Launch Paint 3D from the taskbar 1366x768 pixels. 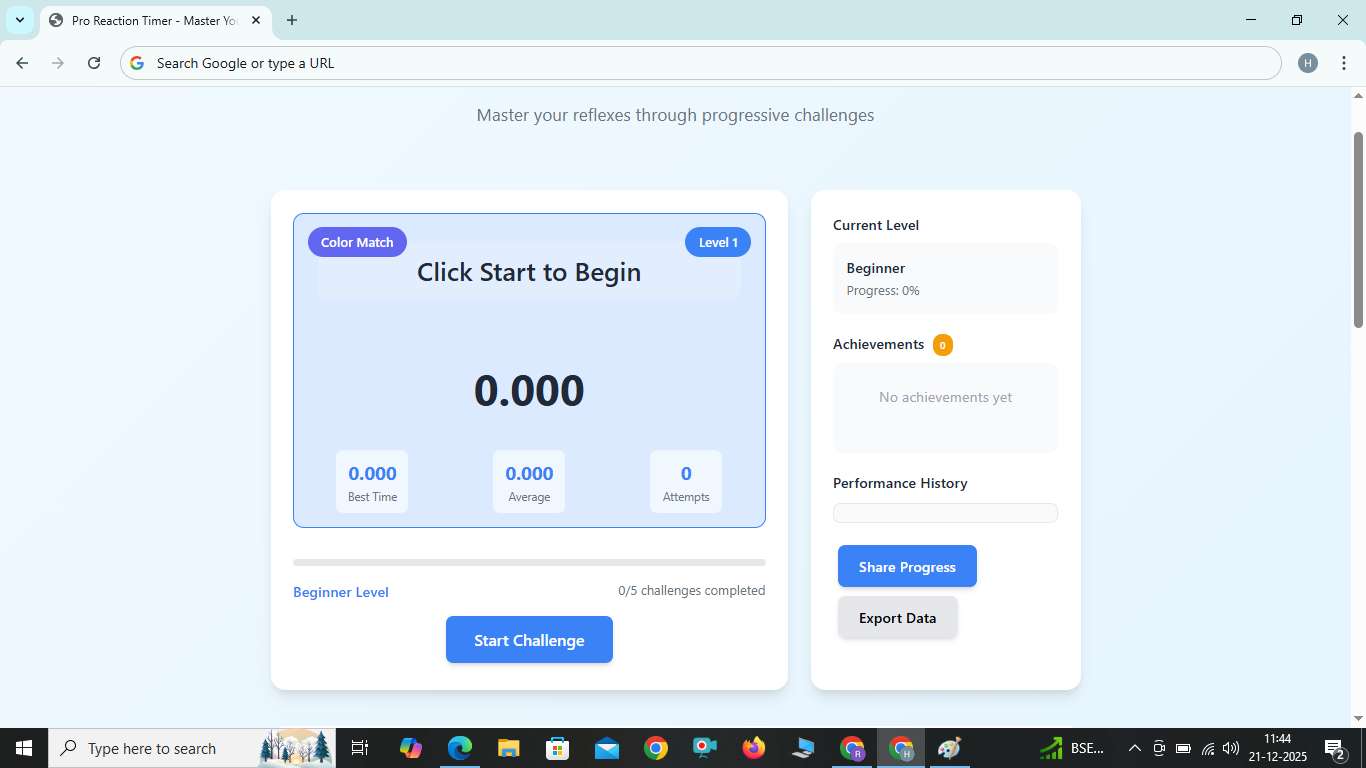point(948,747)
